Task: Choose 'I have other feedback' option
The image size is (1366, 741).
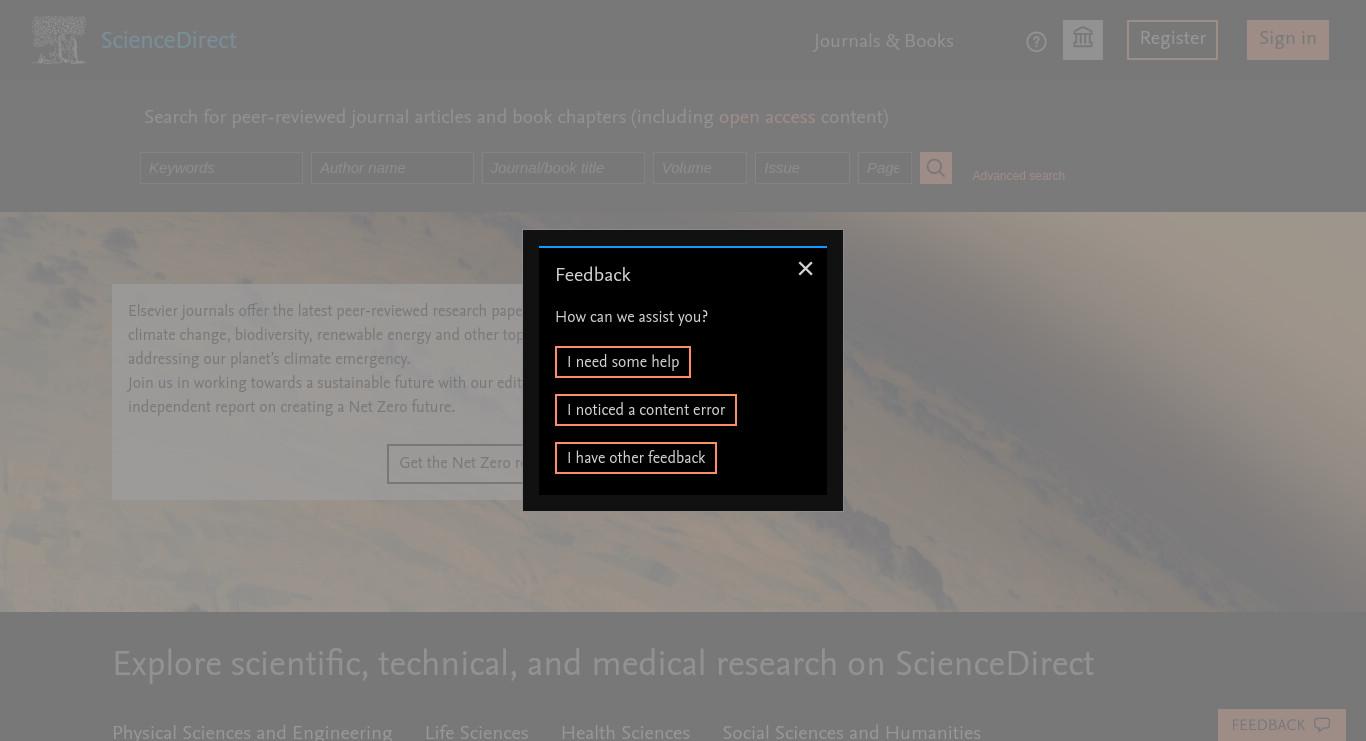Action: [x=636, y=458]
